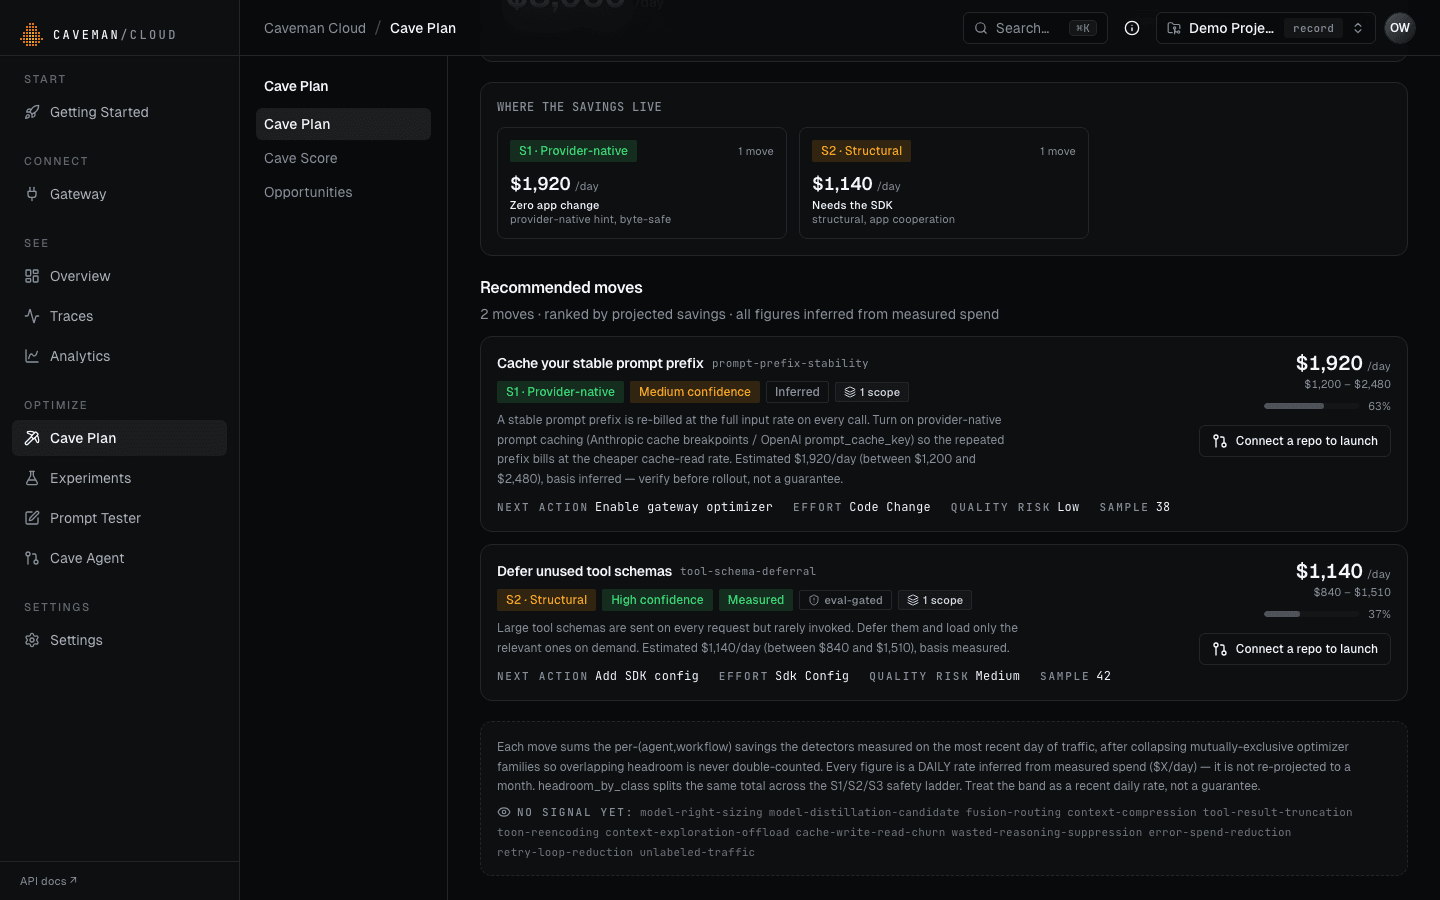The image size is (1440, 900).
Task: Click the Medium confidence badge
Action: [x=695, y=392]
